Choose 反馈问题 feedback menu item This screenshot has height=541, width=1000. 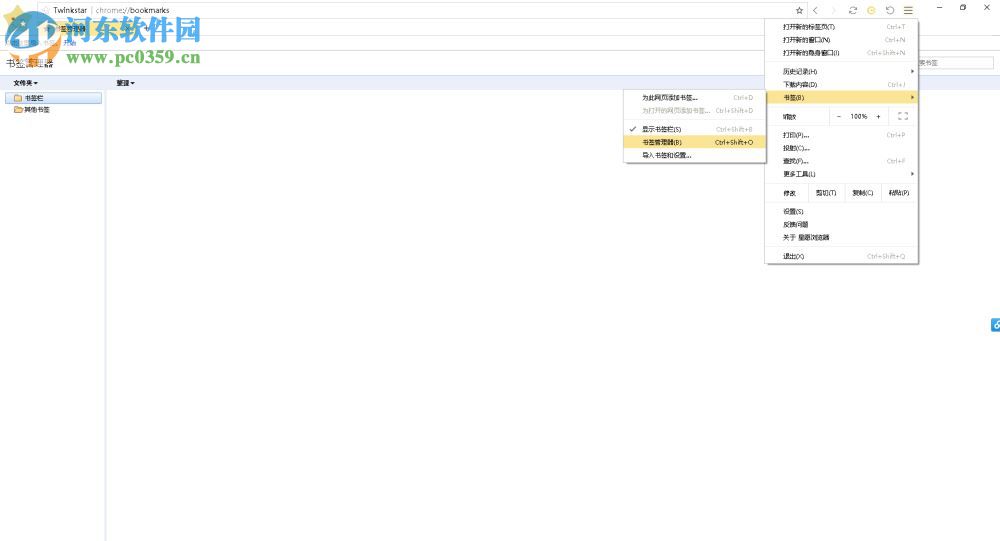coord(841,225)
